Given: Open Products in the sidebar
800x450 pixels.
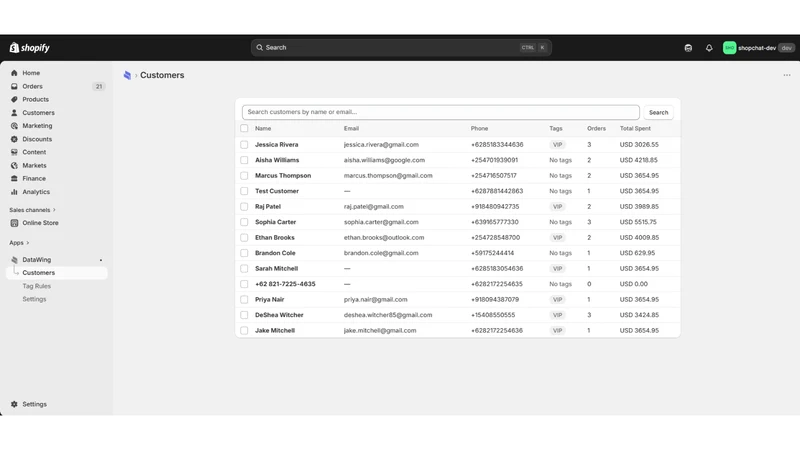Looking at the screenshot, I should click(35, 99).
